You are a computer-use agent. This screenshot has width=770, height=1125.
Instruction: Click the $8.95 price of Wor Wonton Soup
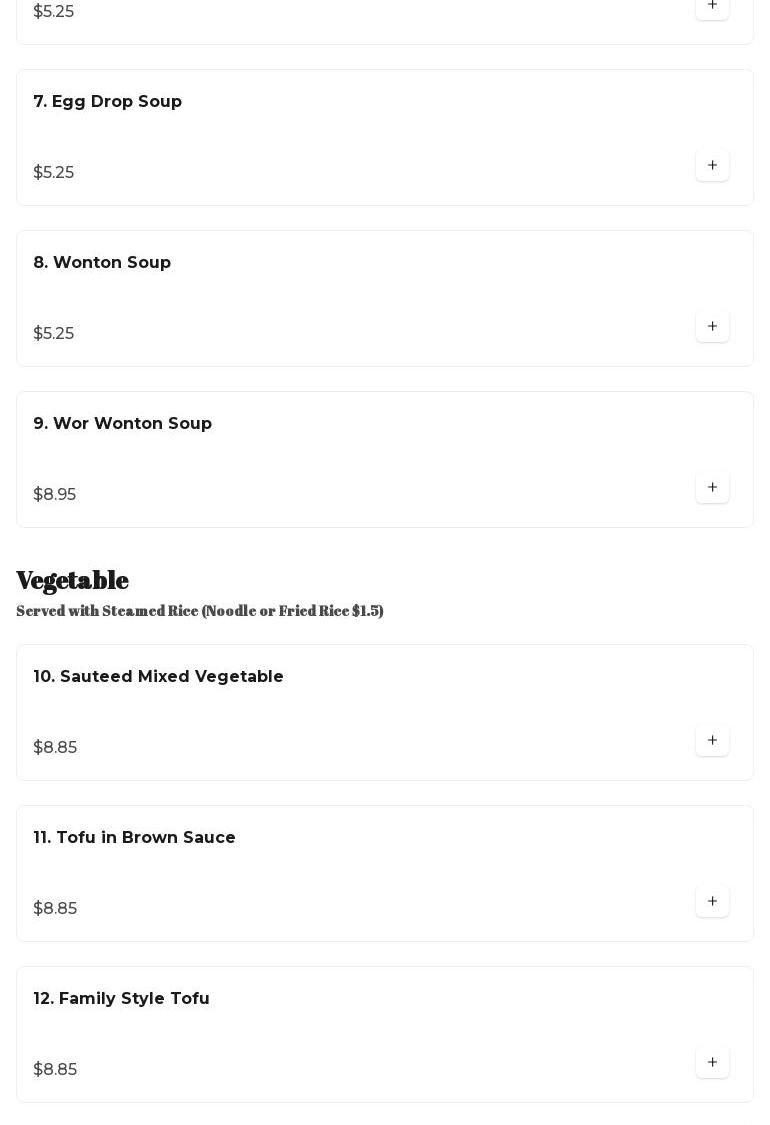55,495
